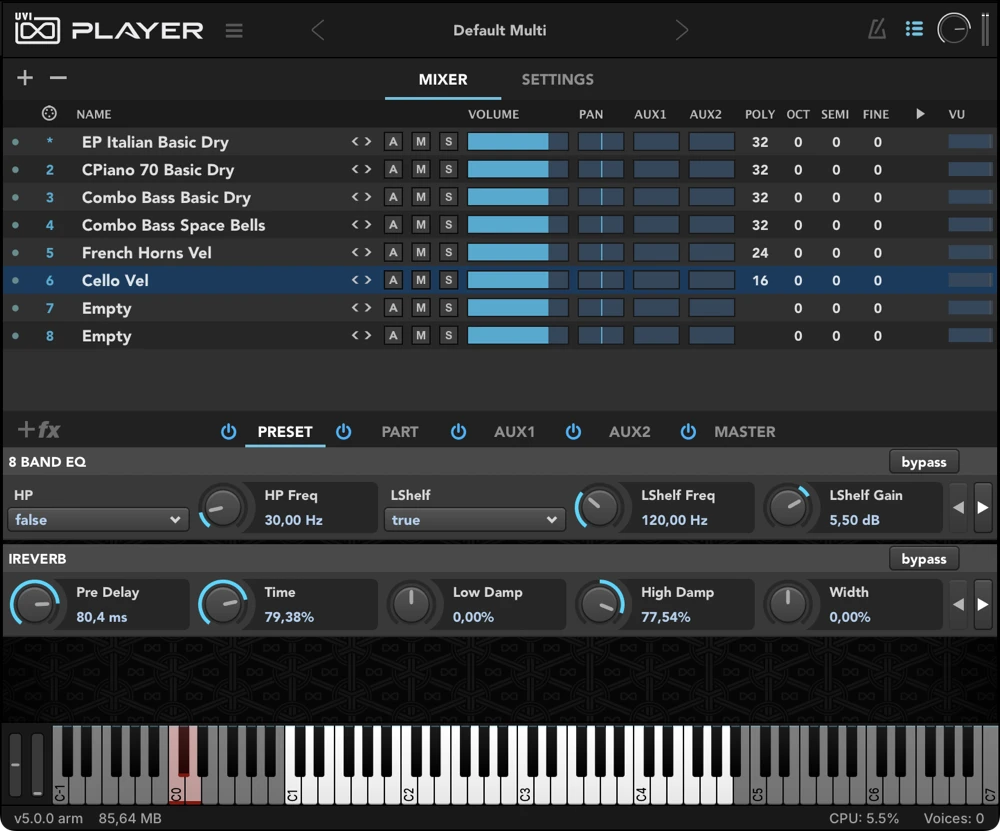Toggle the AUX1 effects power button

458,432
